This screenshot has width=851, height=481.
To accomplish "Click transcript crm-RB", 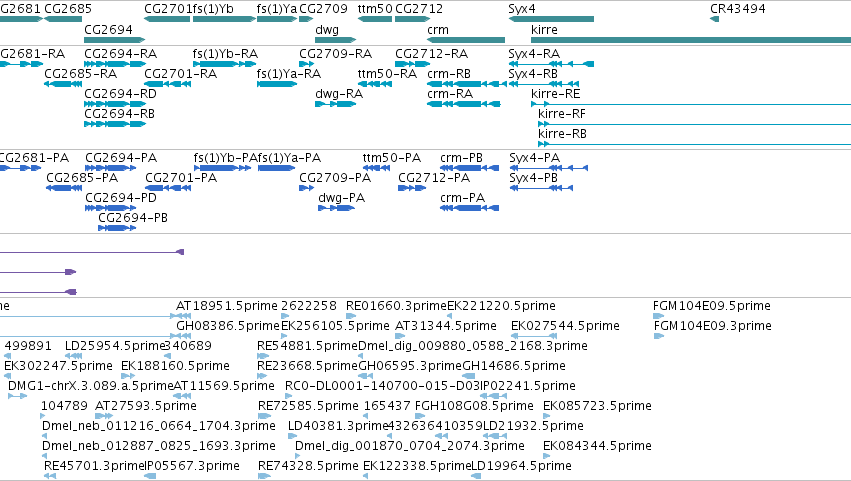I will tap(449, 74).
